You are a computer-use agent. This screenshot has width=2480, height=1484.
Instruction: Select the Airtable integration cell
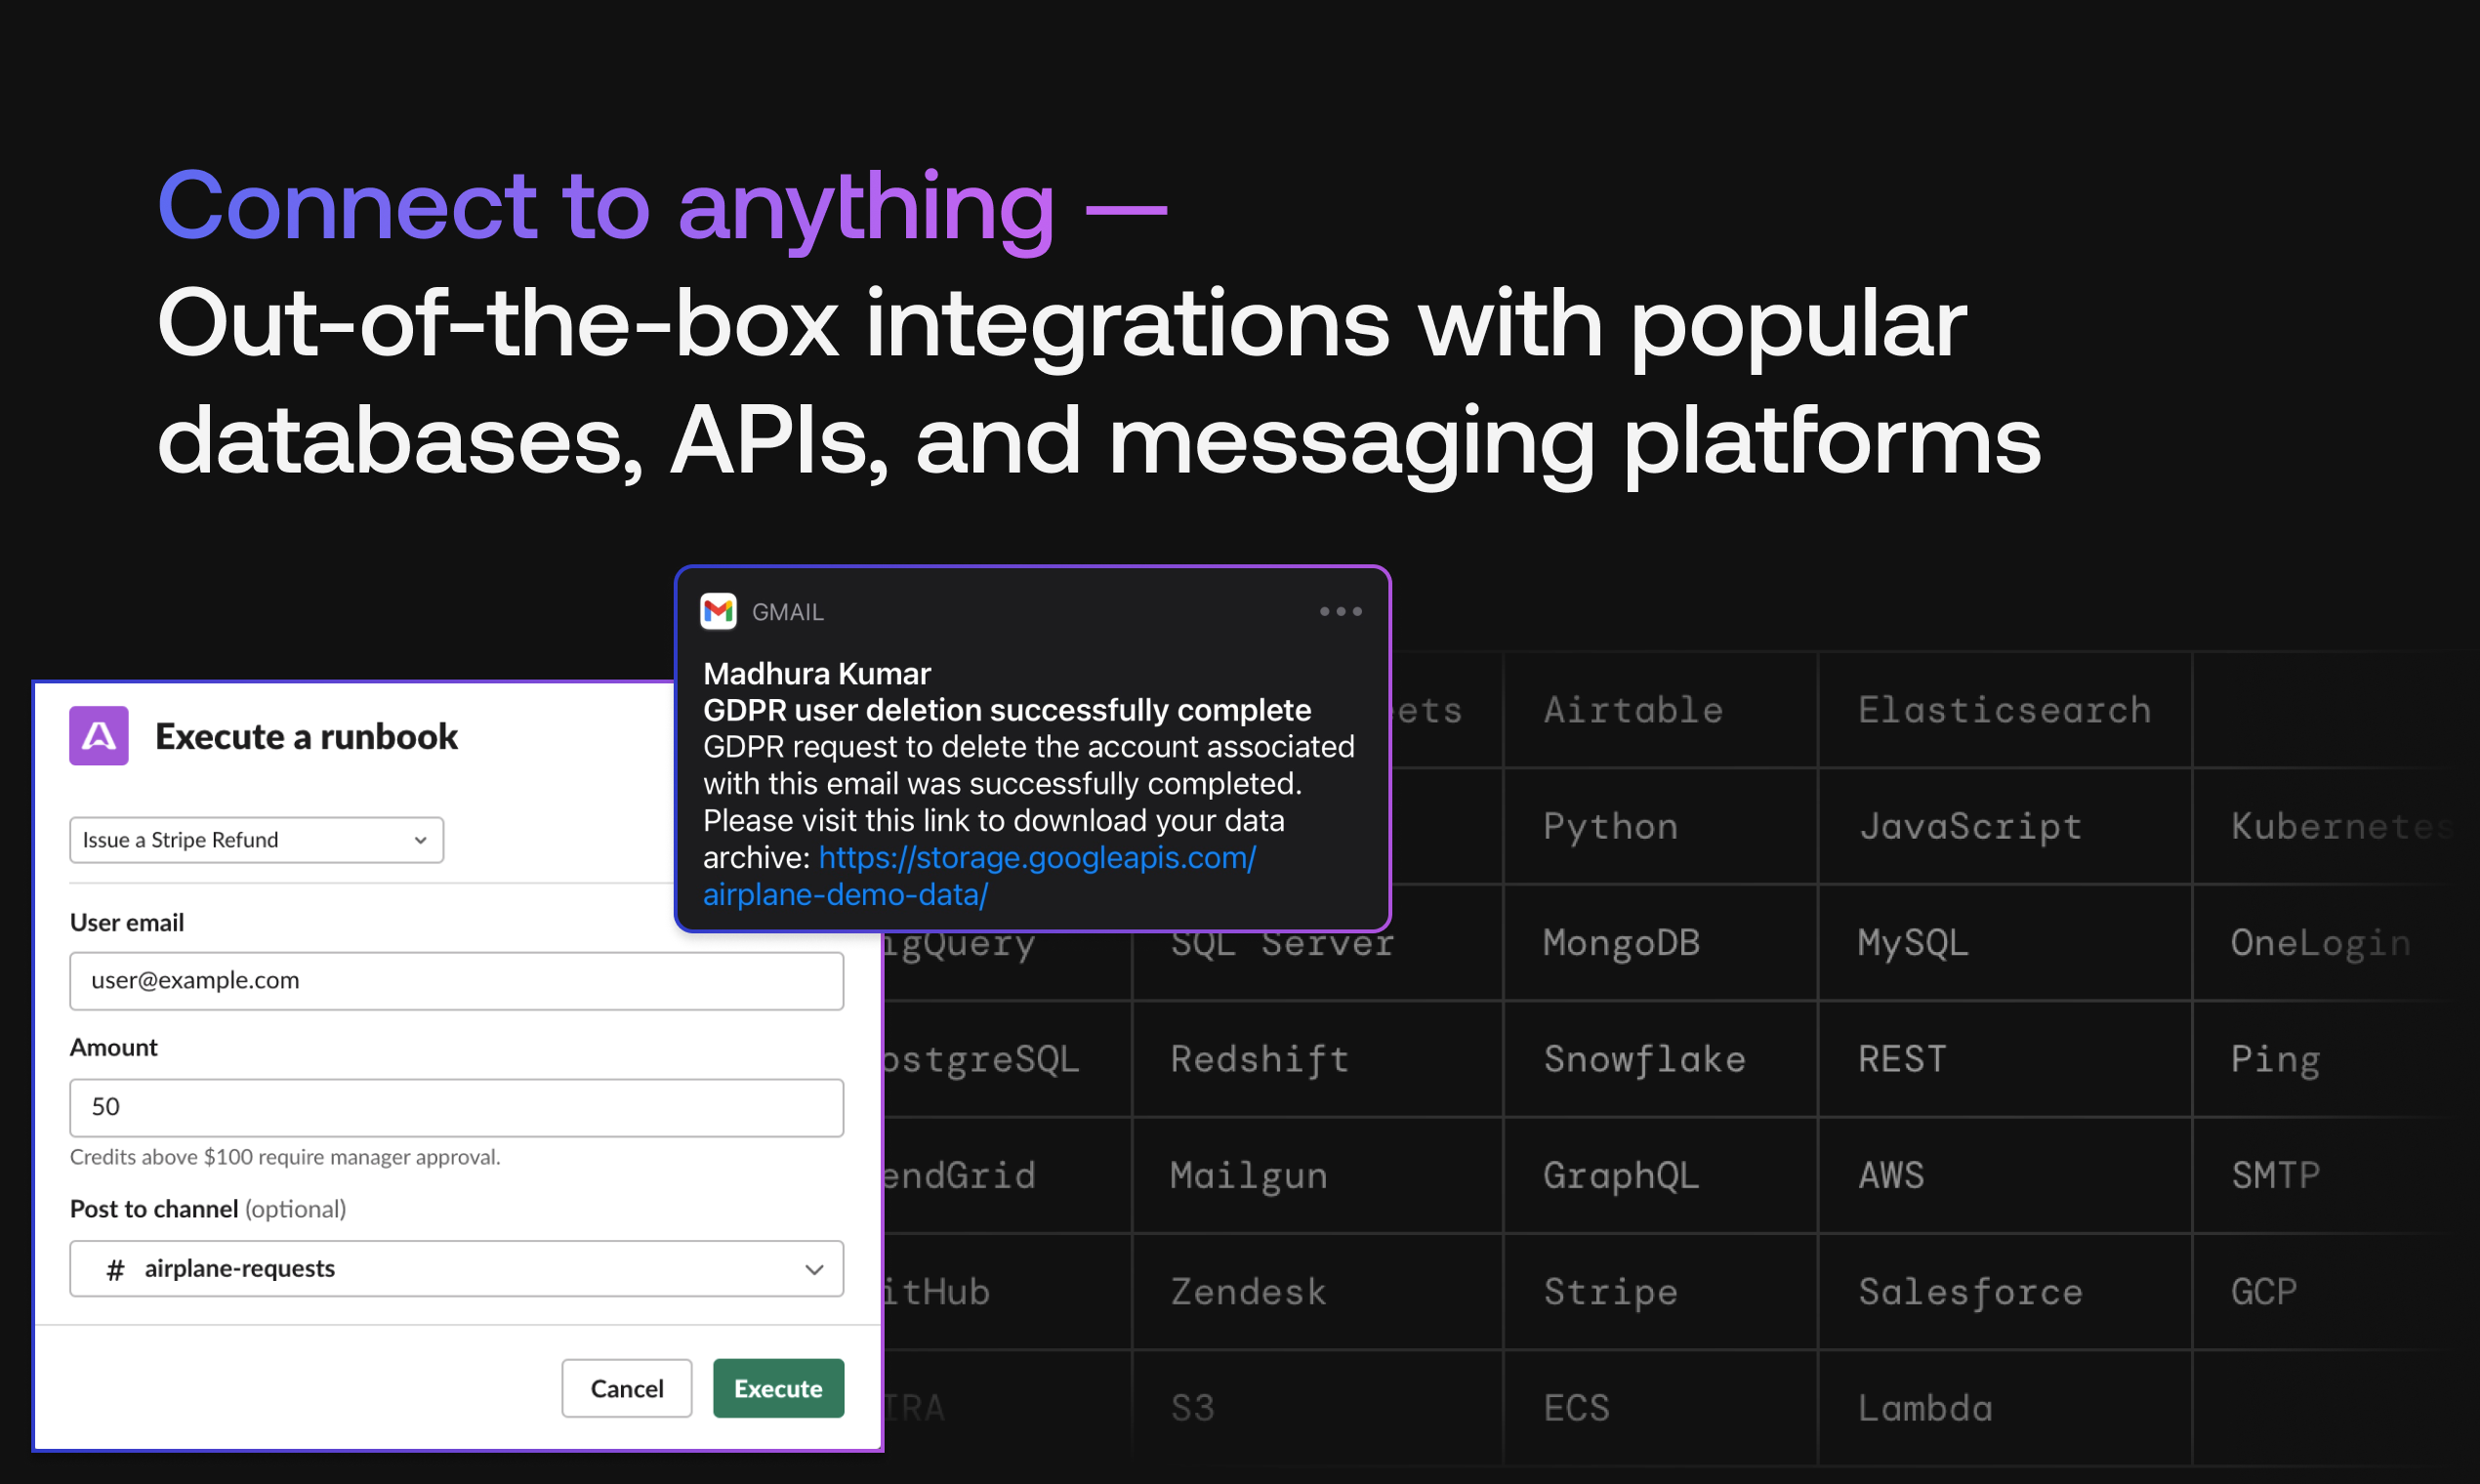(1660, 710)
